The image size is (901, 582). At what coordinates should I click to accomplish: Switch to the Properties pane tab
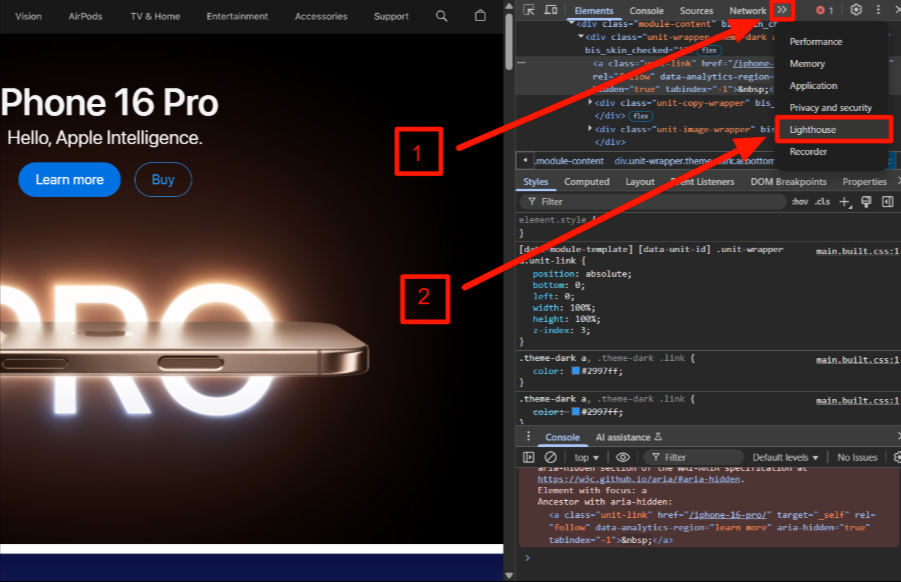point(864,182)
